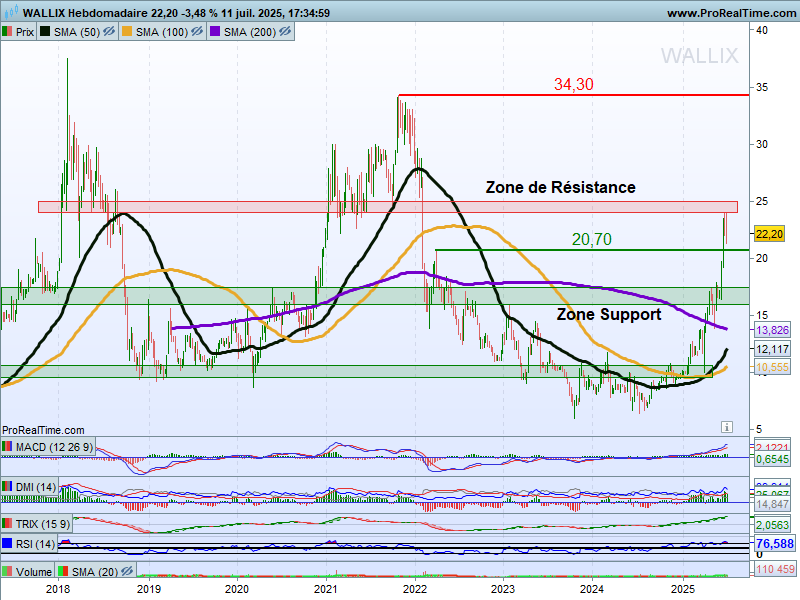800x600 pixels.
Task: Click the orange 10,555 SMA value tag
Action: coord(772,367)
